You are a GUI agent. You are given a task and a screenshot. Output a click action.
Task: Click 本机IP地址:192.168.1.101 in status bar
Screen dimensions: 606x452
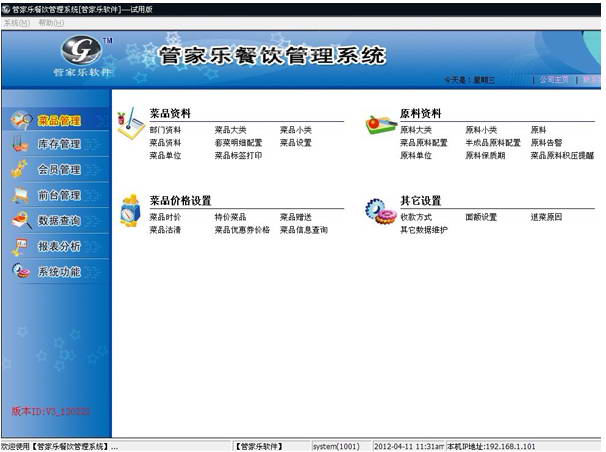(491, 447)
